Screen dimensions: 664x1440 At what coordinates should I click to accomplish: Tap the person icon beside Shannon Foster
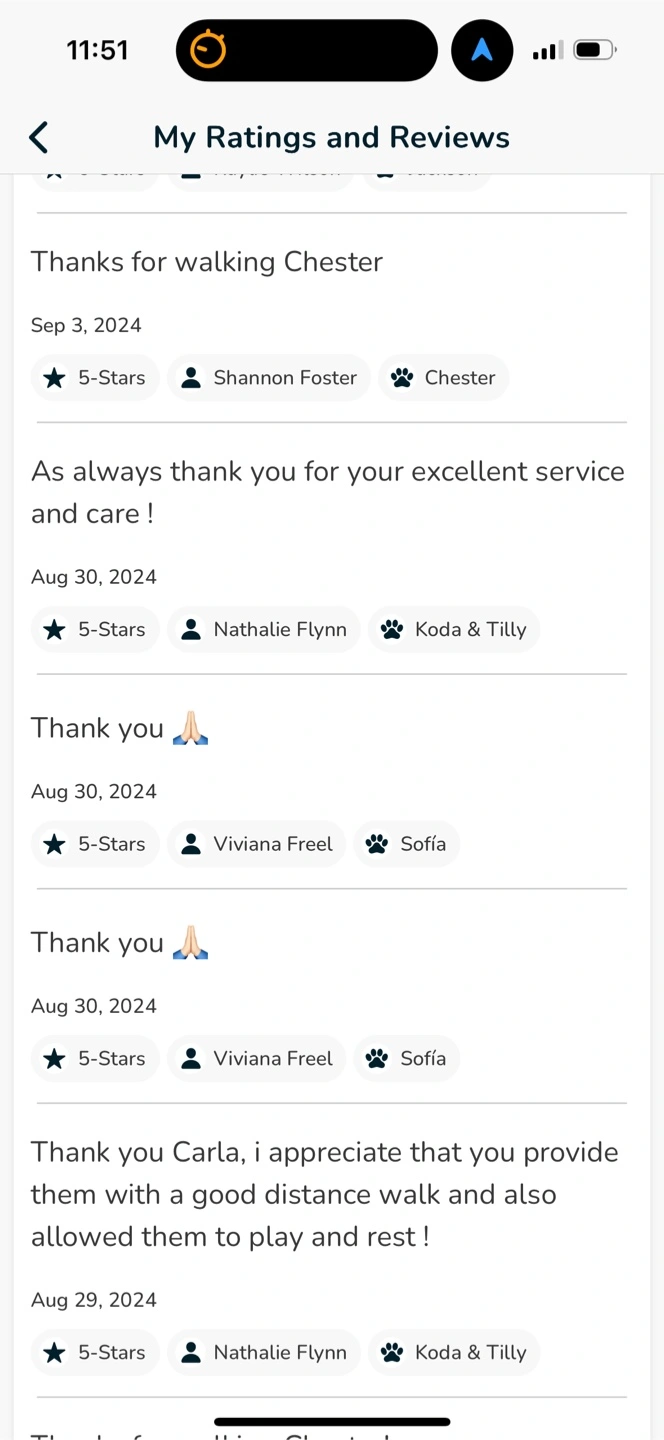tap(190, 378)
